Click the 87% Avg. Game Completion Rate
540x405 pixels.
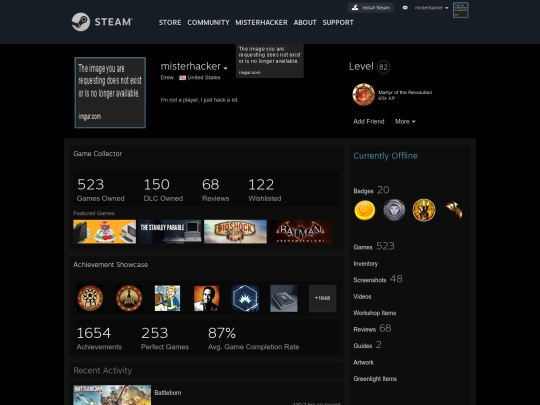coord(253,338)
